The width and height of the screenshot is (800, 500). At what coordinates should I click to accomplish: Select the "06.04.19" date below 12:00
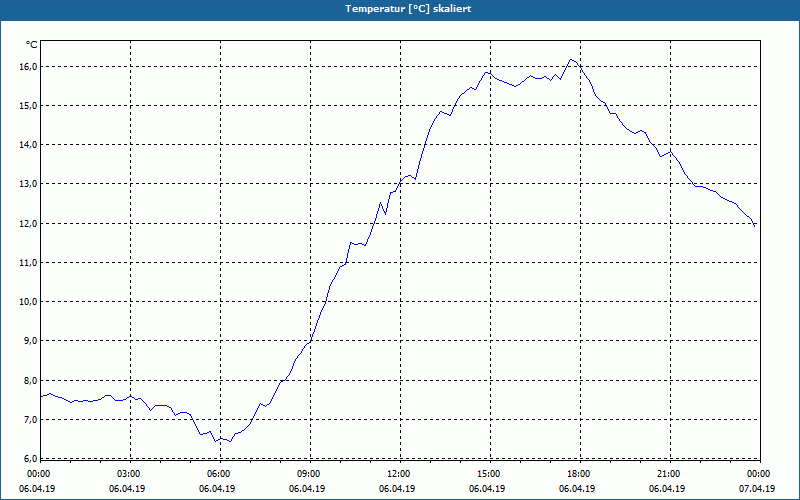(397, 489)
